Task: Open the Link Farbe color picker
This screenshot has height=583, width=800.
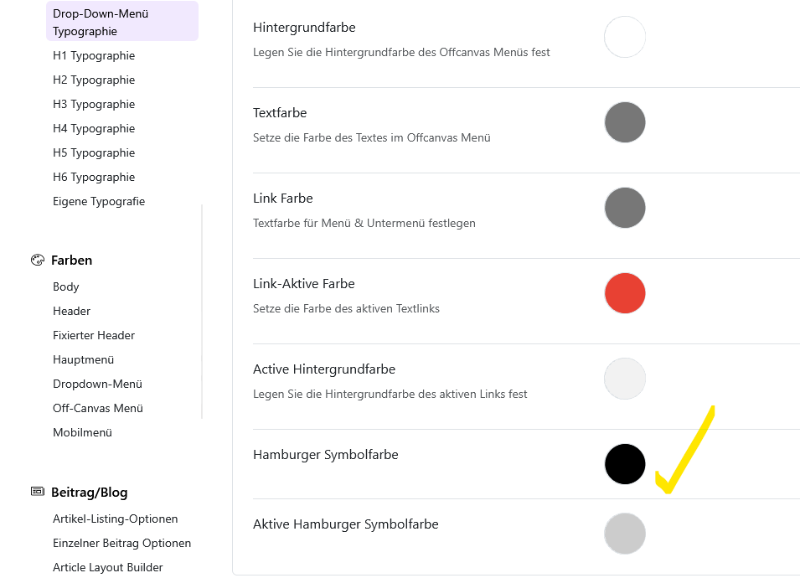Action: [625, 208]
